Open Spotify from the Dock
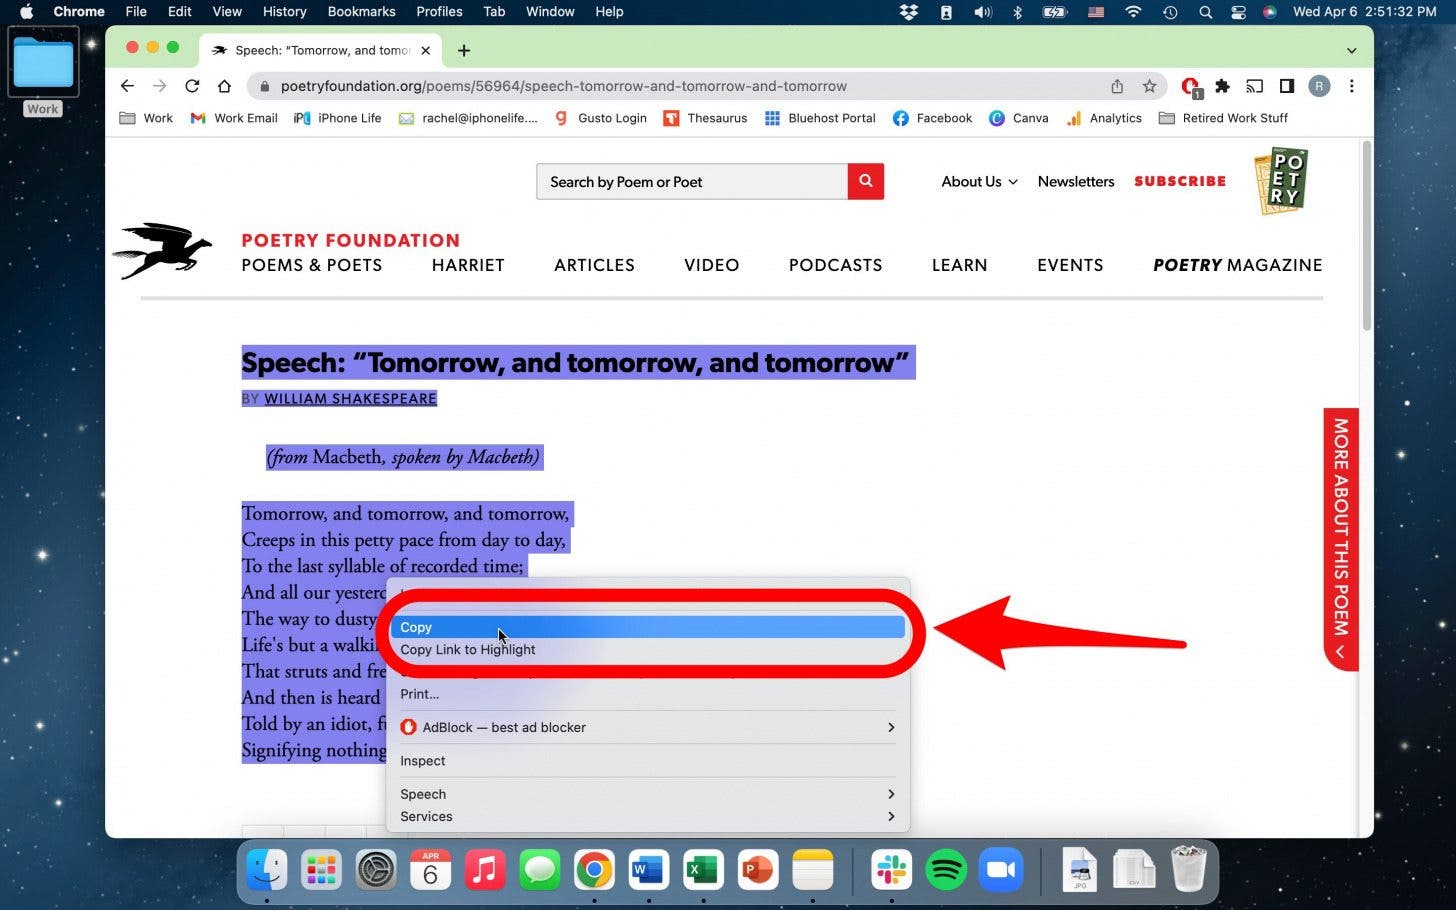Viewport: 1456px width, 910px height. [x=946, y=869]
